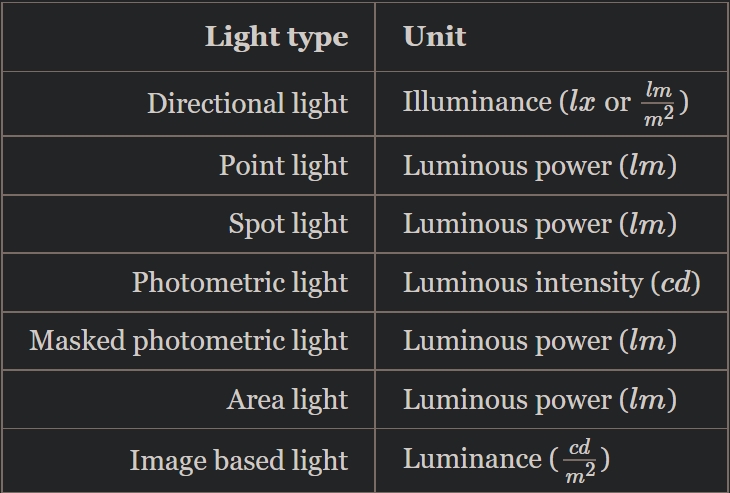
Task: Select the "Directional light" cell
Action: tap(247, 103)
